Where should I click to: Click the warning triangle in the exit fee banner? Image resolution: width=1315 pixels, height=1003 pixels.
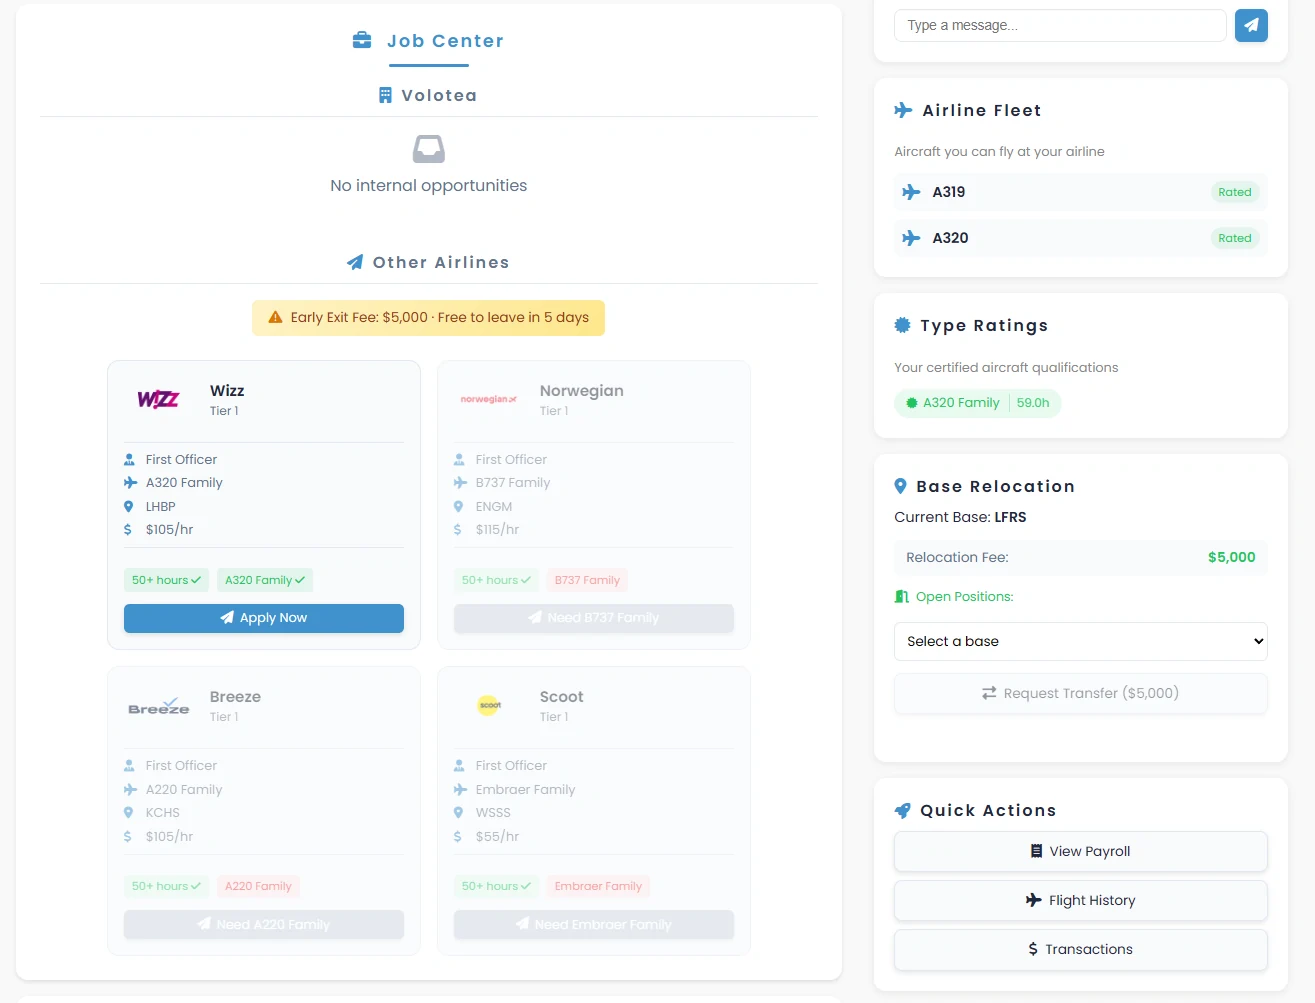[275, 318]
